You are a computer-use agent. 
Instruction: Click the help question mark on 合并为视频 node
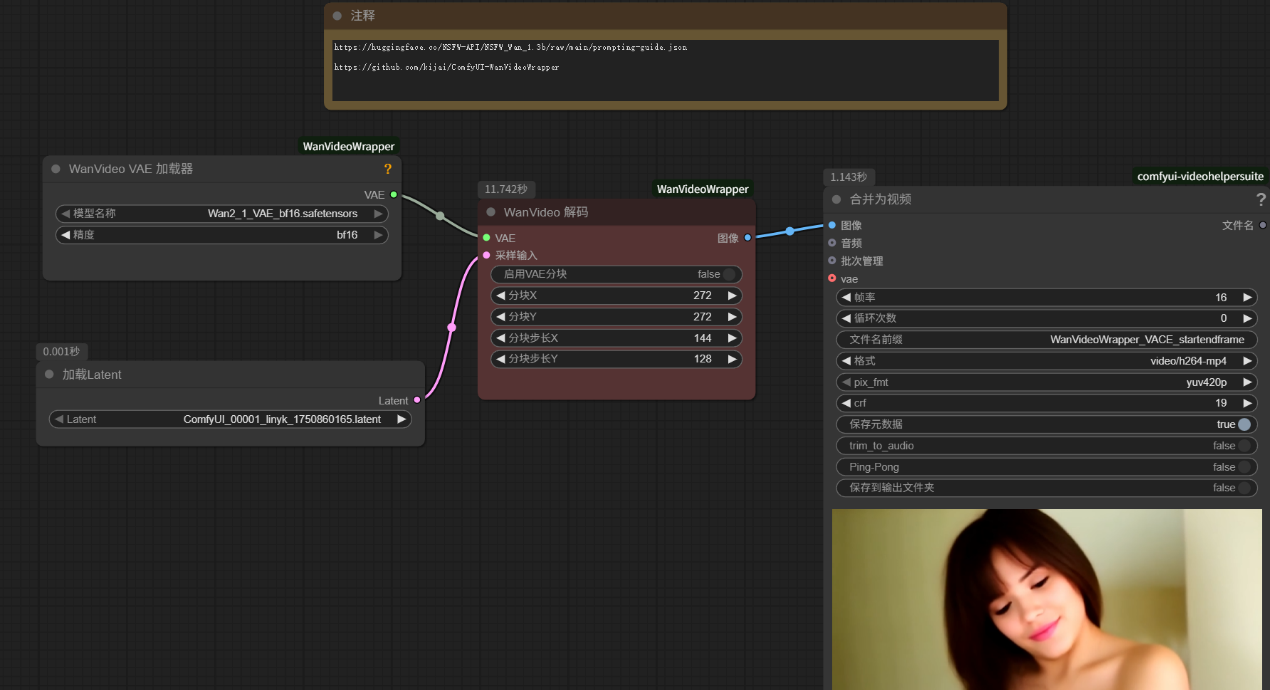pos(1261,199)
